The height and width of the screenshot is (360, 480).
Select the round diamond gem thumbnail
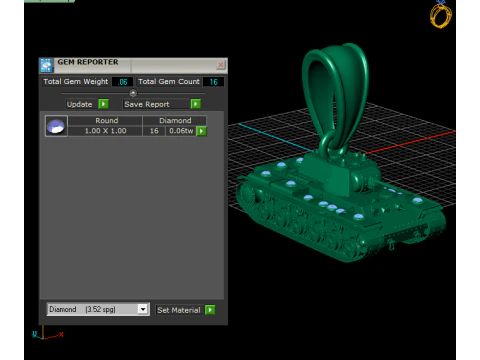click(x=56, y=126)
